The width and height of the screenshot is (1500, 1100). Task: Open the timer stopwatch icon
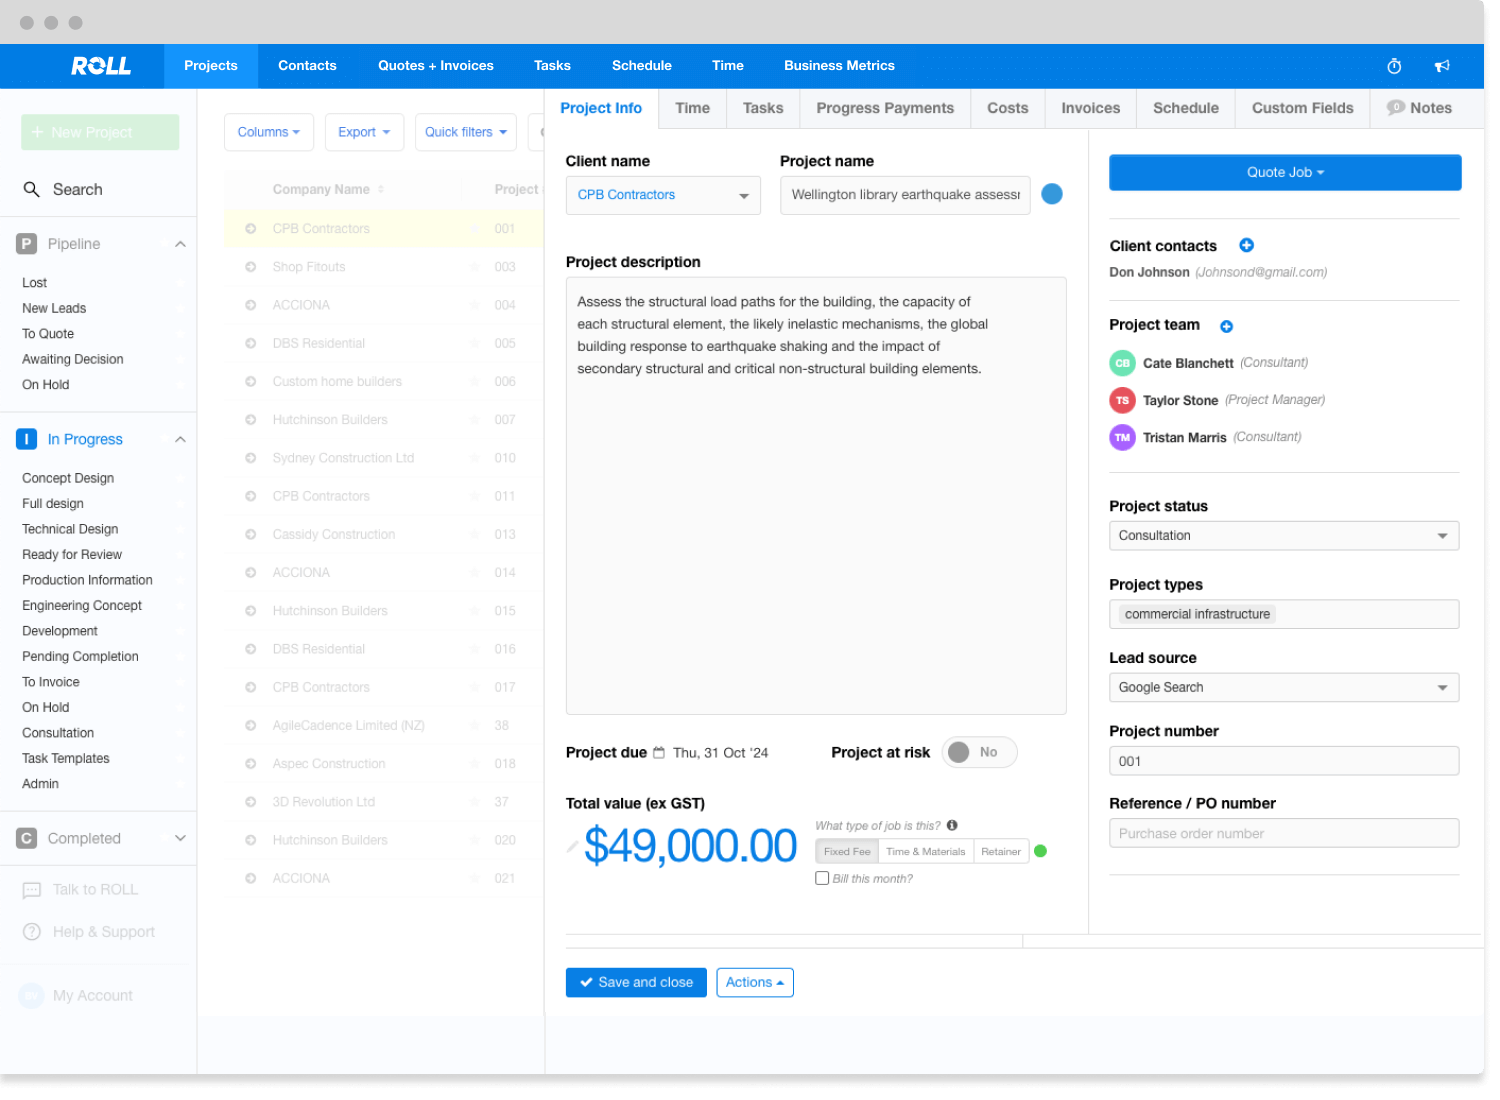point(1394,66)
